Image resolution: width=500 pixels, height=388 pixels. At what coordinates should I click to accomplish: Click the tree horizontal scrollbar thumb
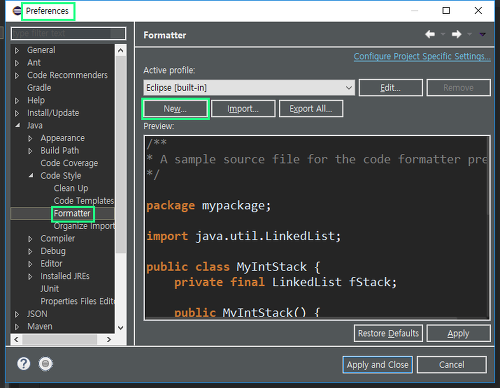point(60,339)
